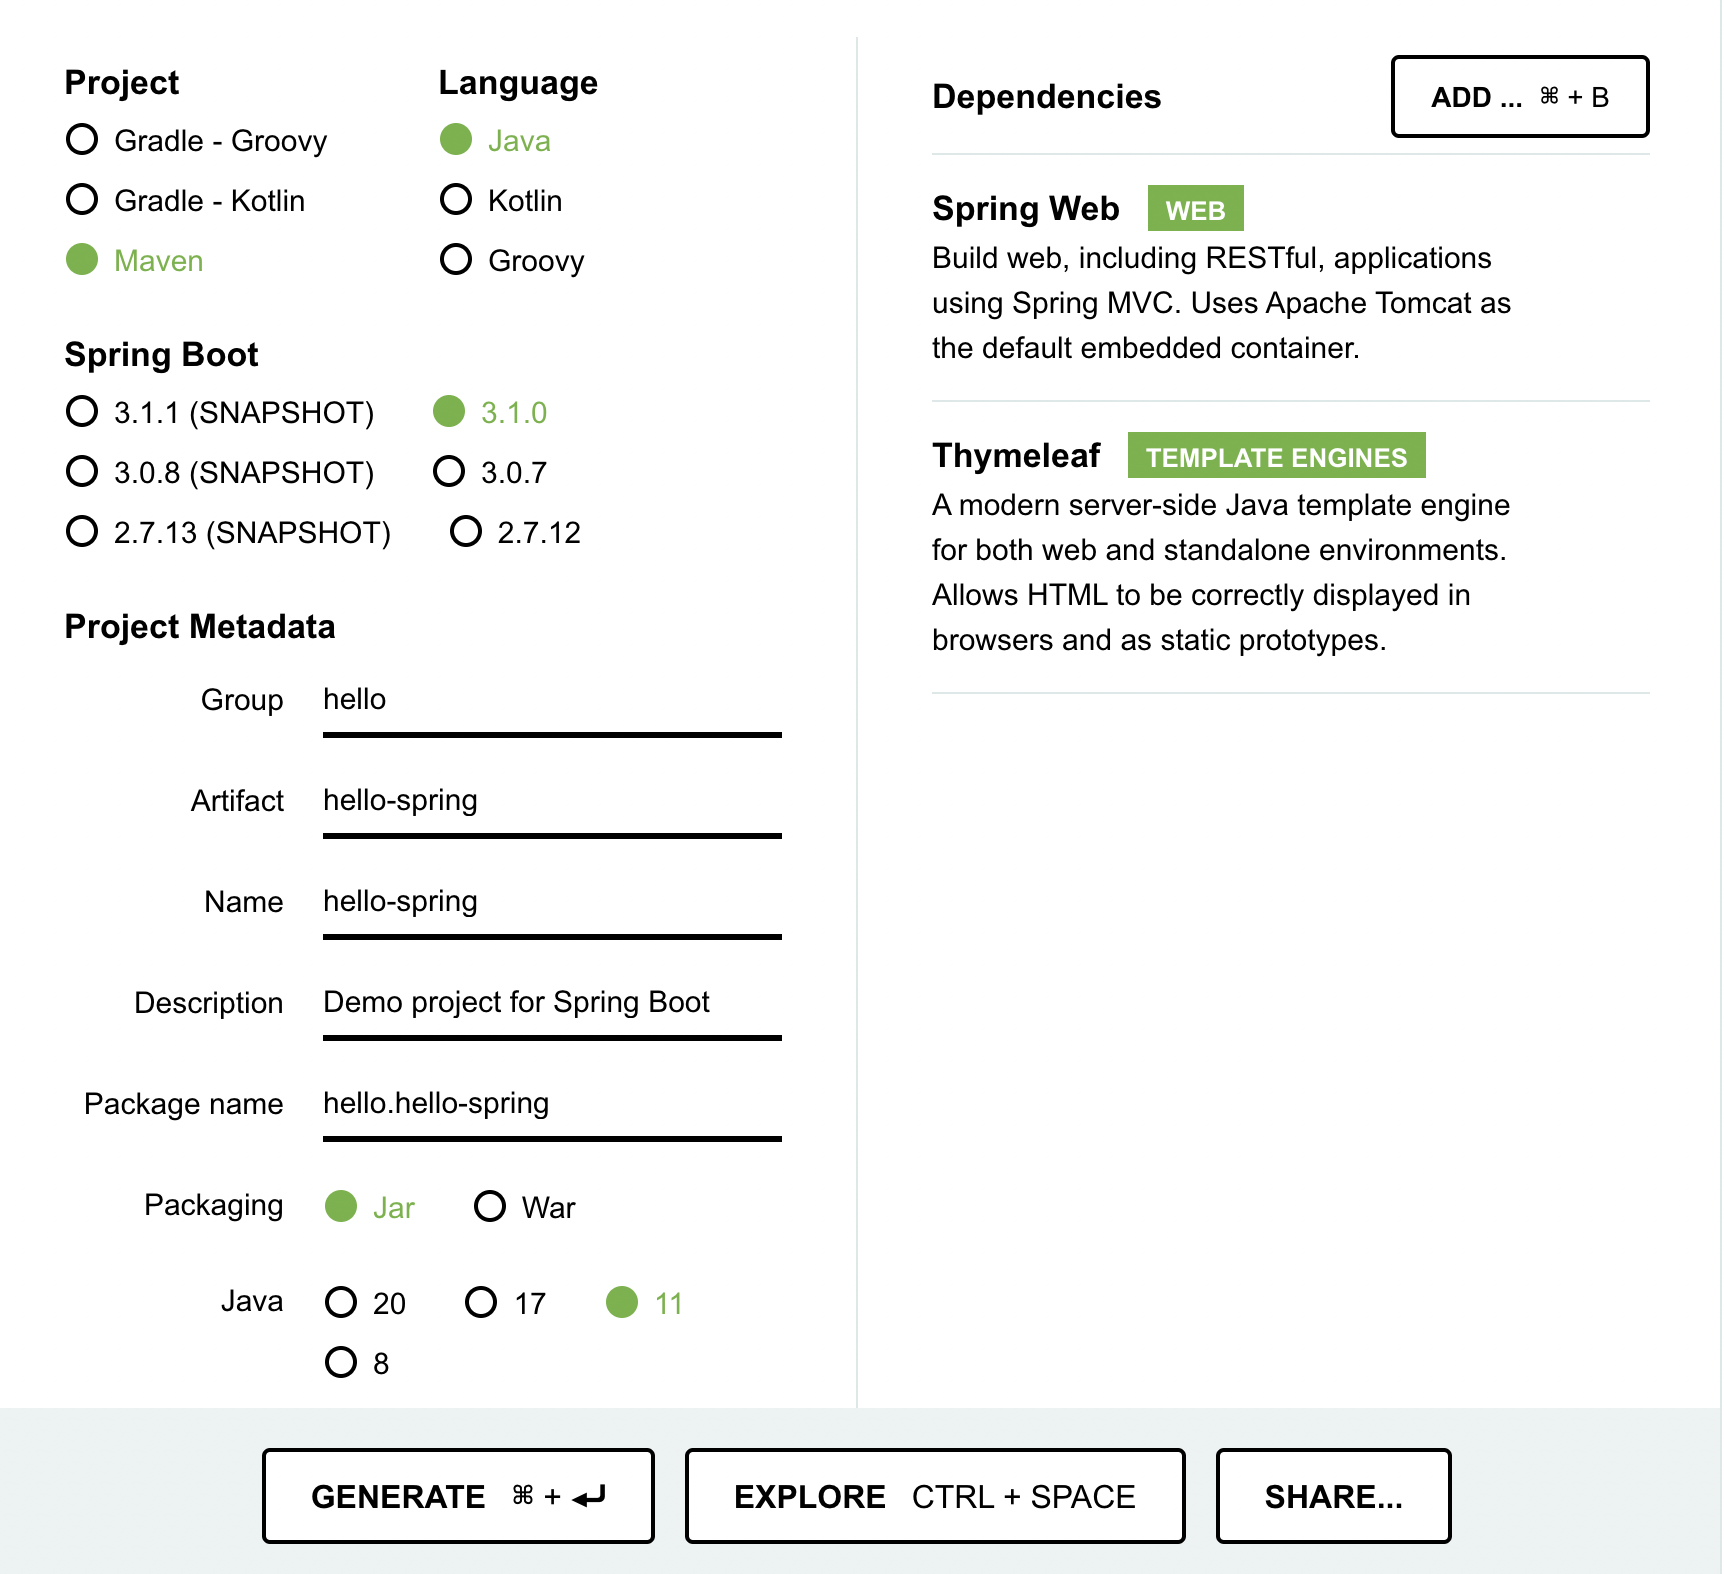This screenshot has width=1724, height=1574.
Task: Select Spring Boot 3.1.1 (SNAPSHOT)
Action: 219,412
